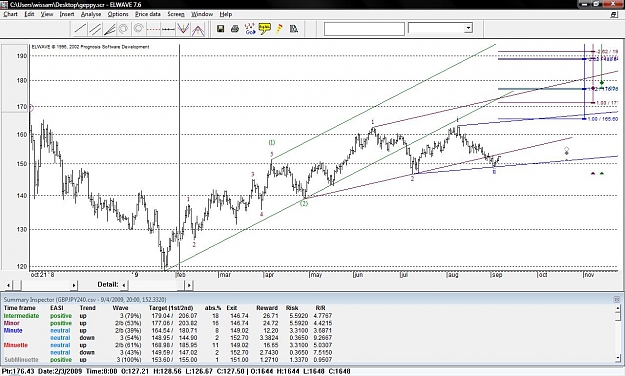
Task: Close the Summary Inspector panel
Action: point(617,299)
